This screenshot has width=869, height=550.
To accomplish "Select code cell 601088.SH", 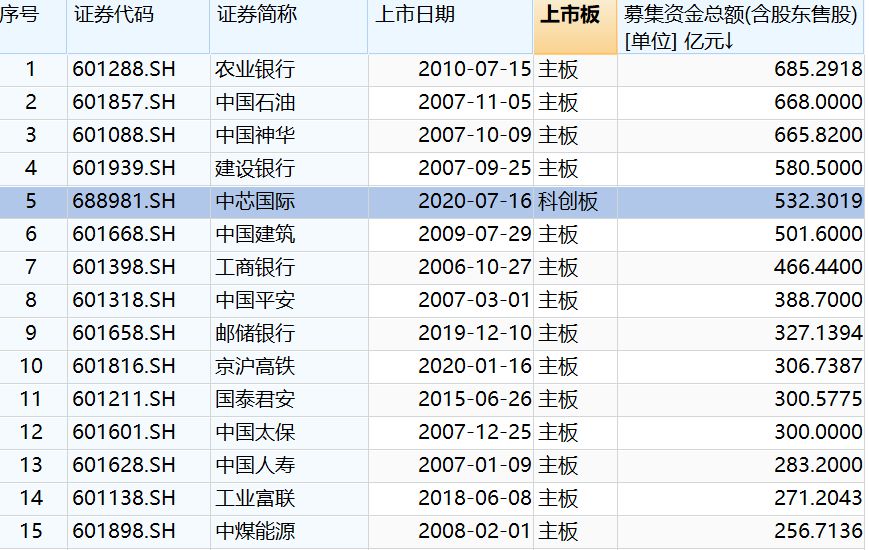I will (139, 136).
